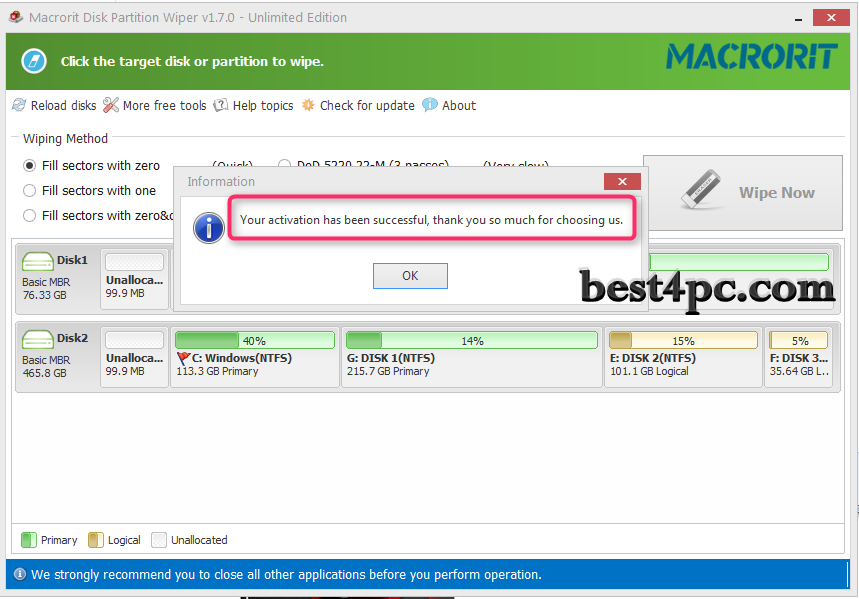Choose DoD 5220.22-M wiping method

(285, 165)
